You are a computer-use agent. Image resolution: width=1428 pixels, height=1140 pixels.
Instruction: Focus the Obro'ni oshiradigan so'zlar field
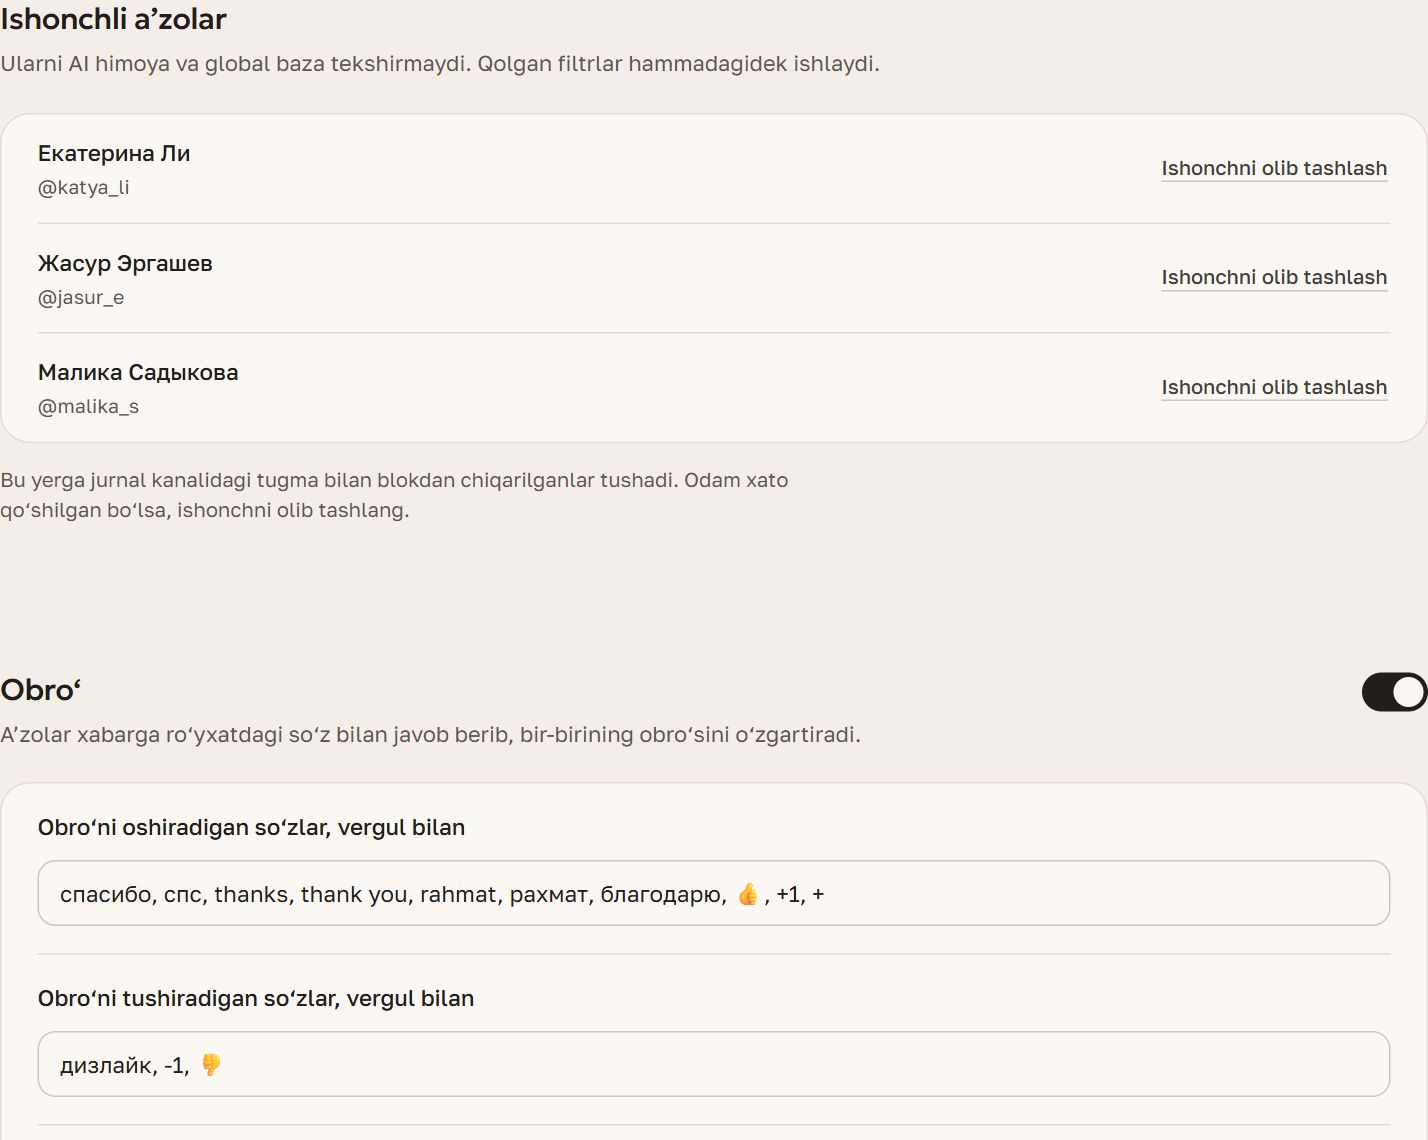tap(714, 893)
